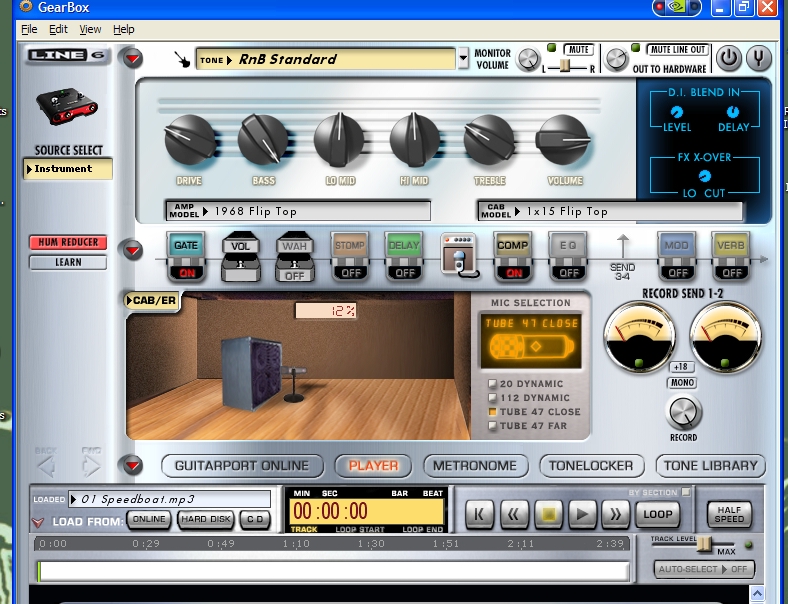Click the HALF SPEED button
The height and width of the screenshot is (604, 788).
click(729, 515)
